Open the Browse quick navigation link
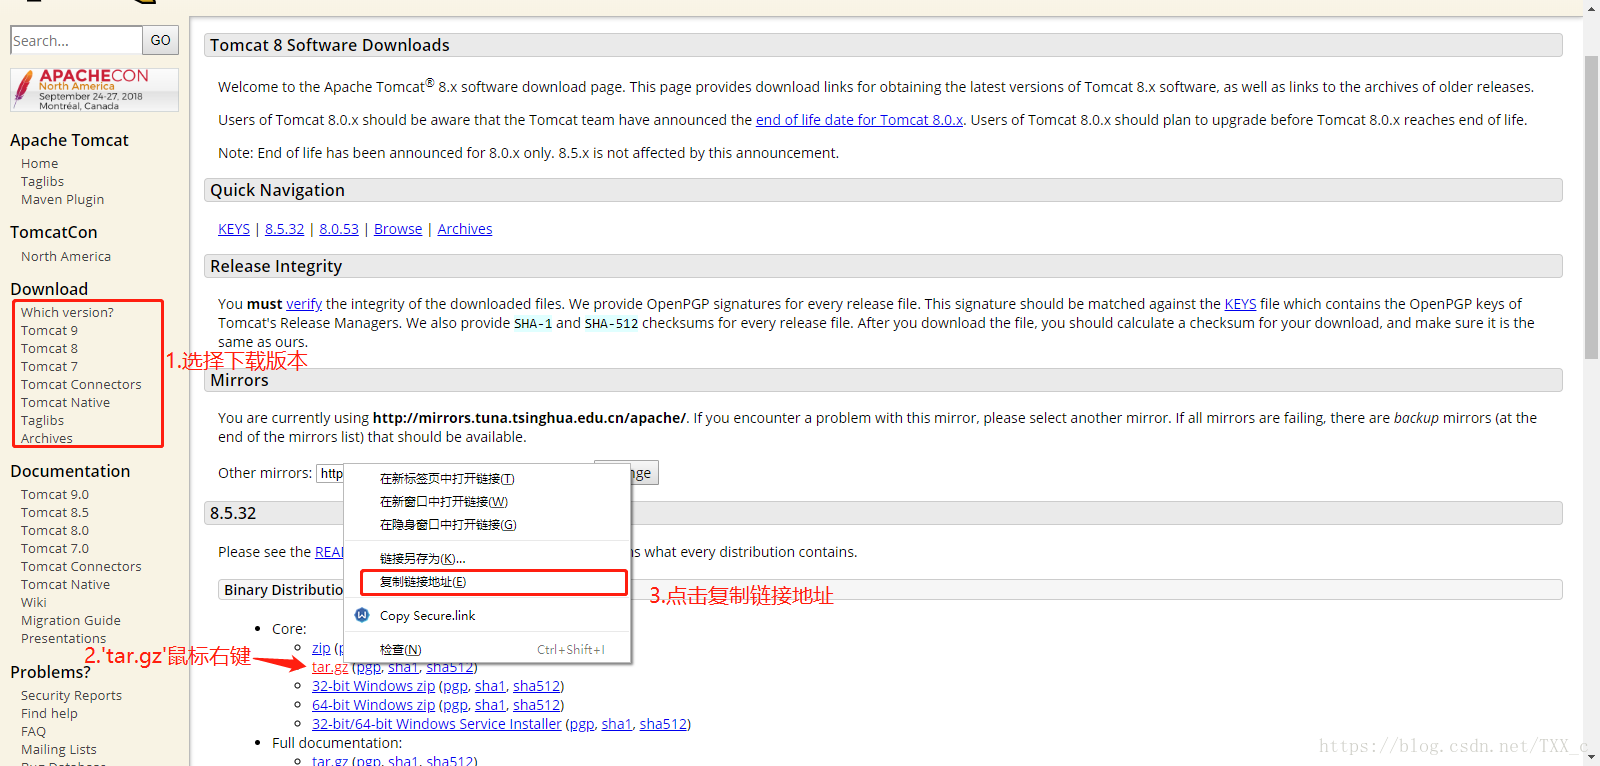 [398, 229]
